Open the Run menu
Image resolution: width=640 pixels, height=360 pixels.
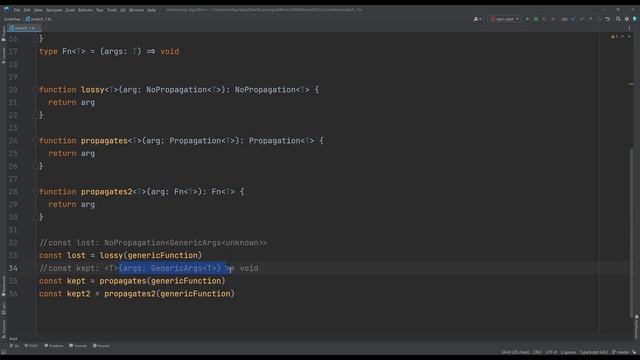[x=100, y=10]
